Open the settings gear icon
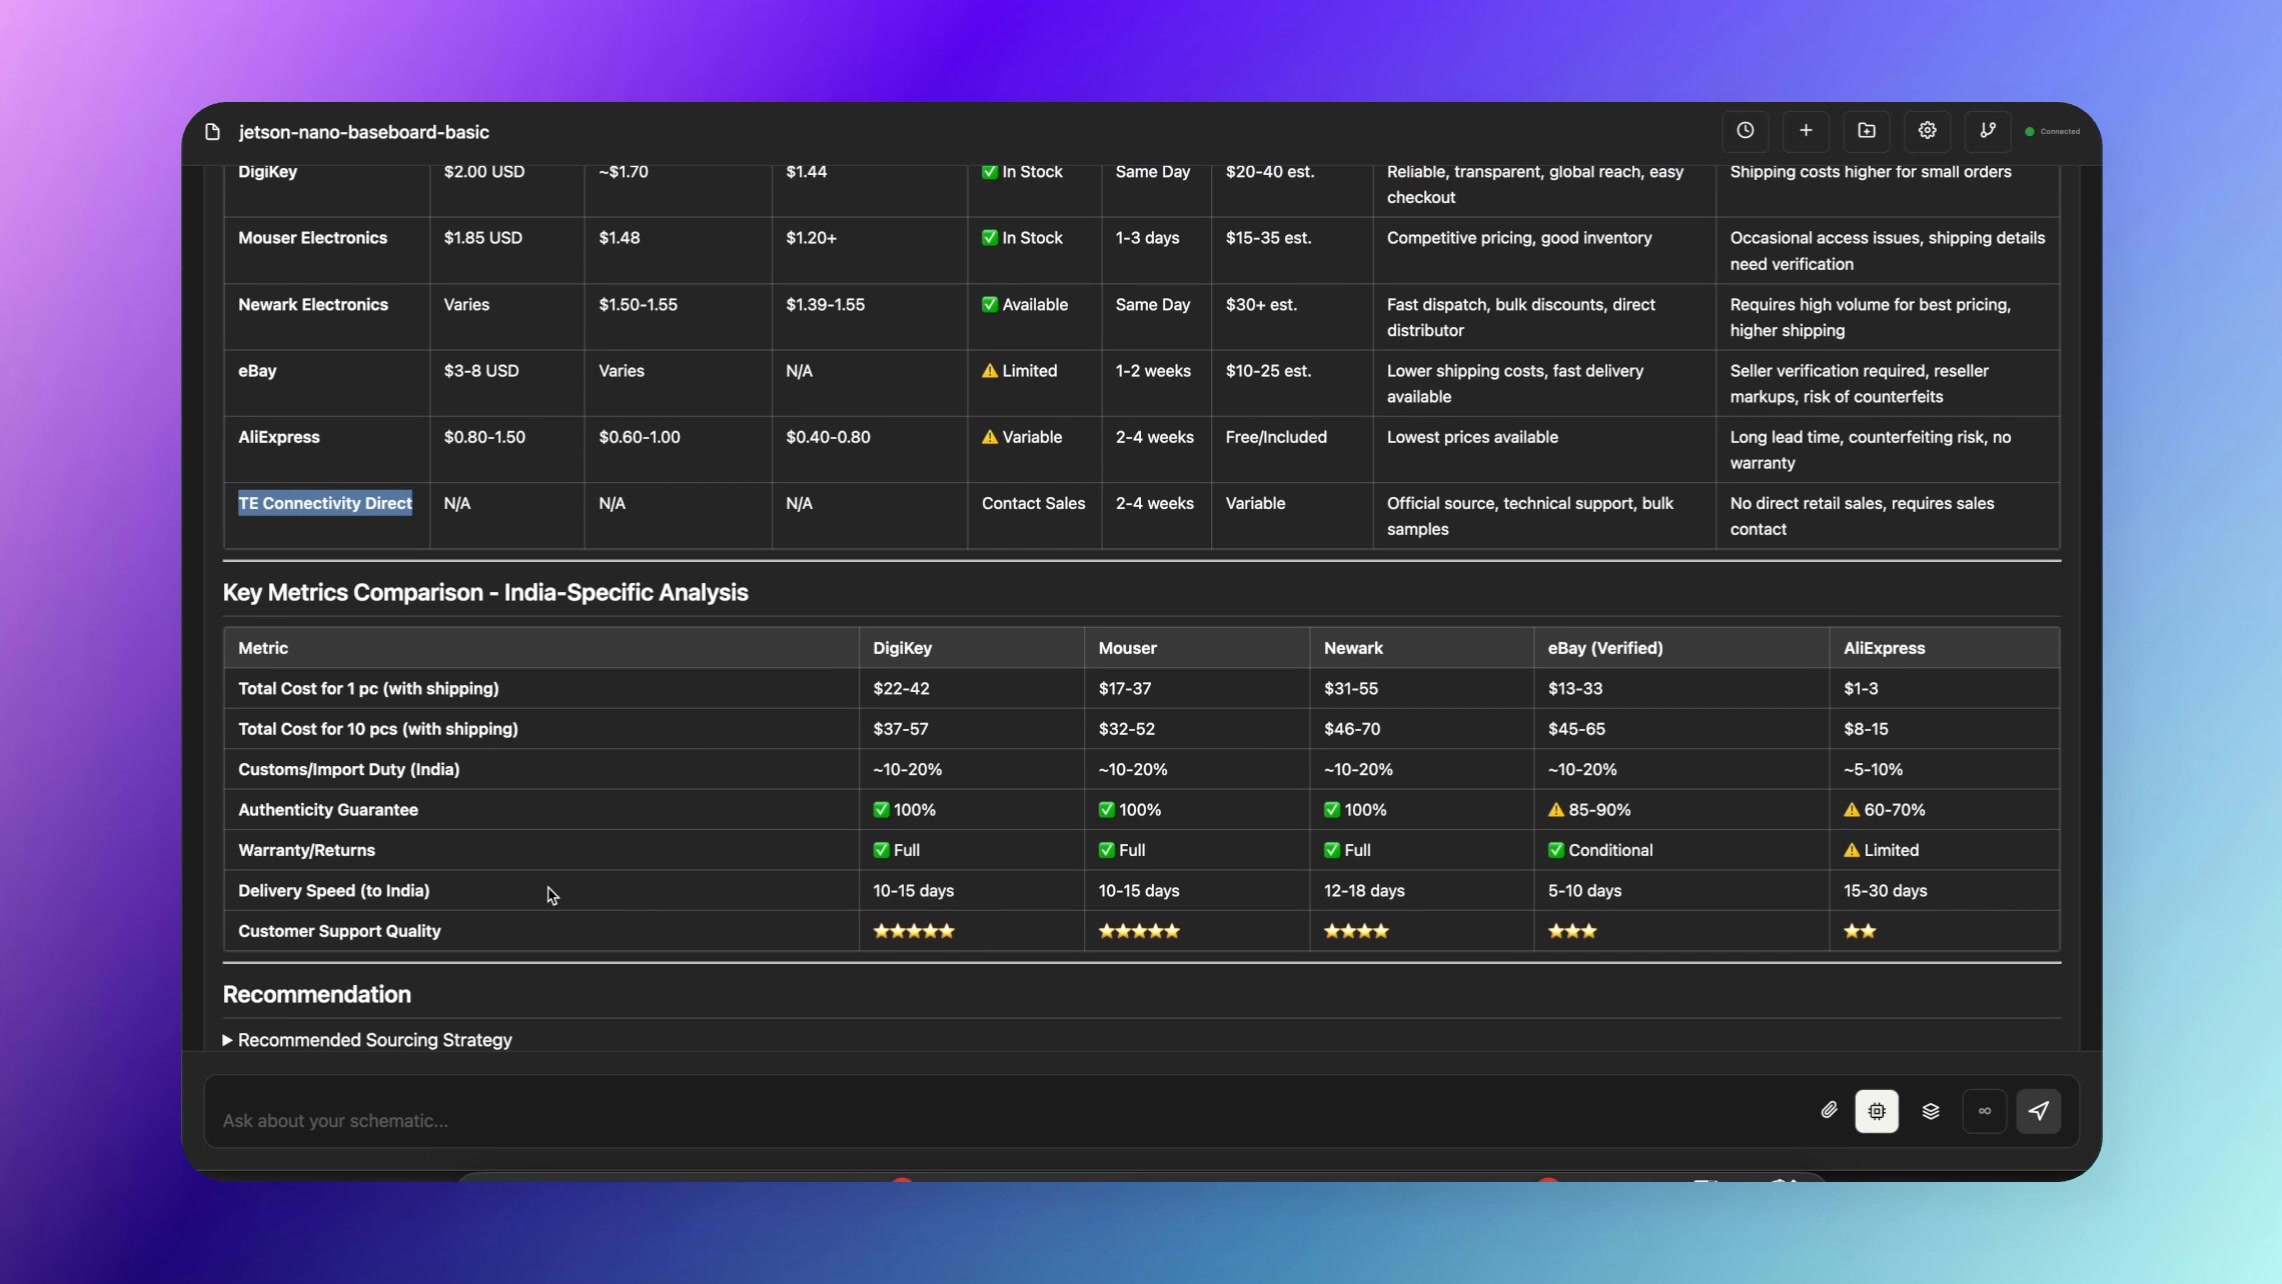Image resolution: width=2282 pixels, height=1284 pixels. [1927, 131]
